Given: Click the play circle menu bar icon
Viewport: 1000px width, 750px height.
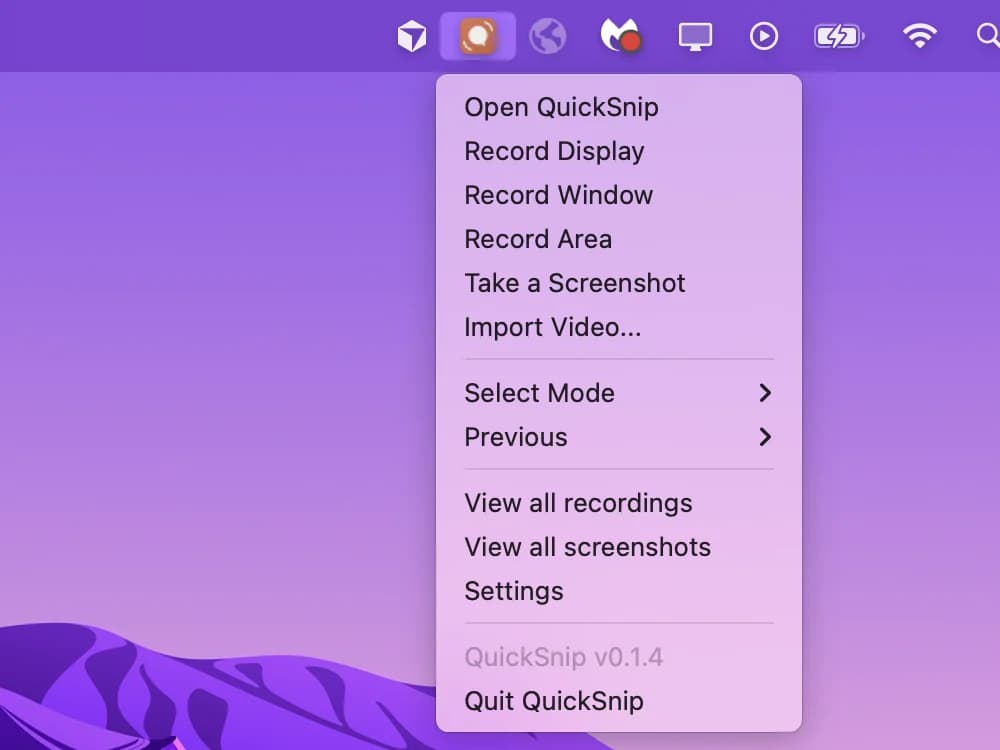Looking at the screenshot, I should pyautogui.click(x=763, y=35).
